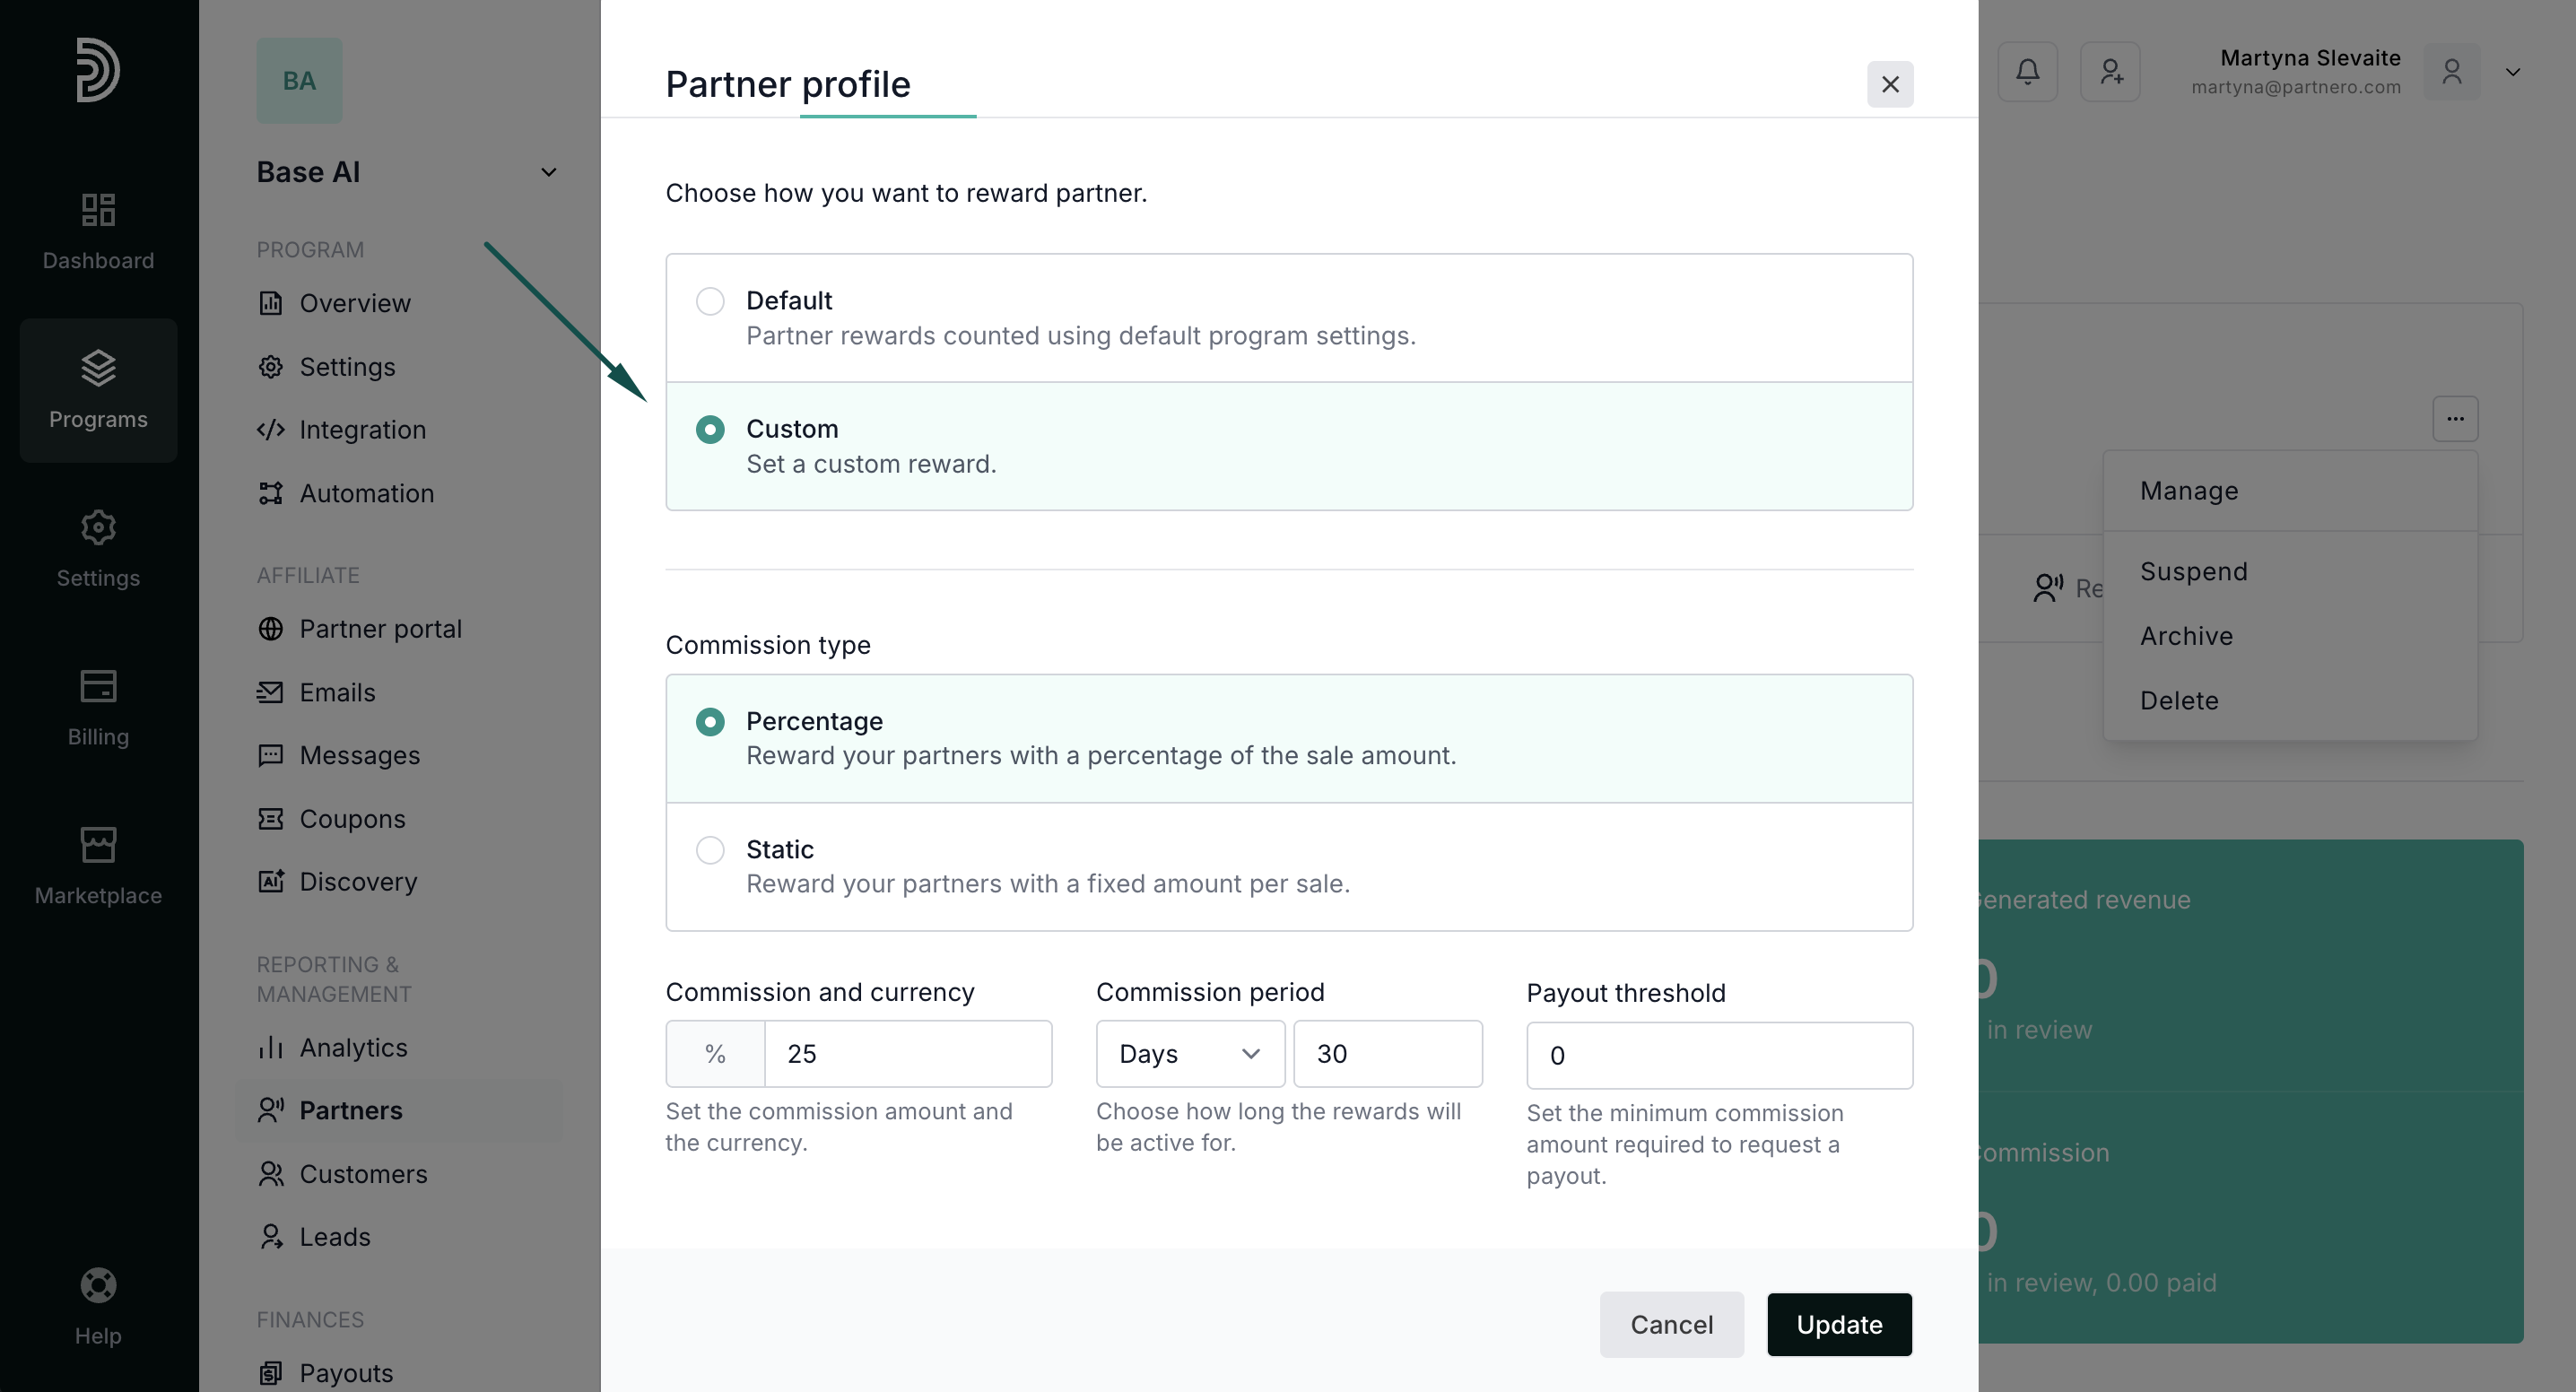Choose the Percentage commission type

coord(710,722)
